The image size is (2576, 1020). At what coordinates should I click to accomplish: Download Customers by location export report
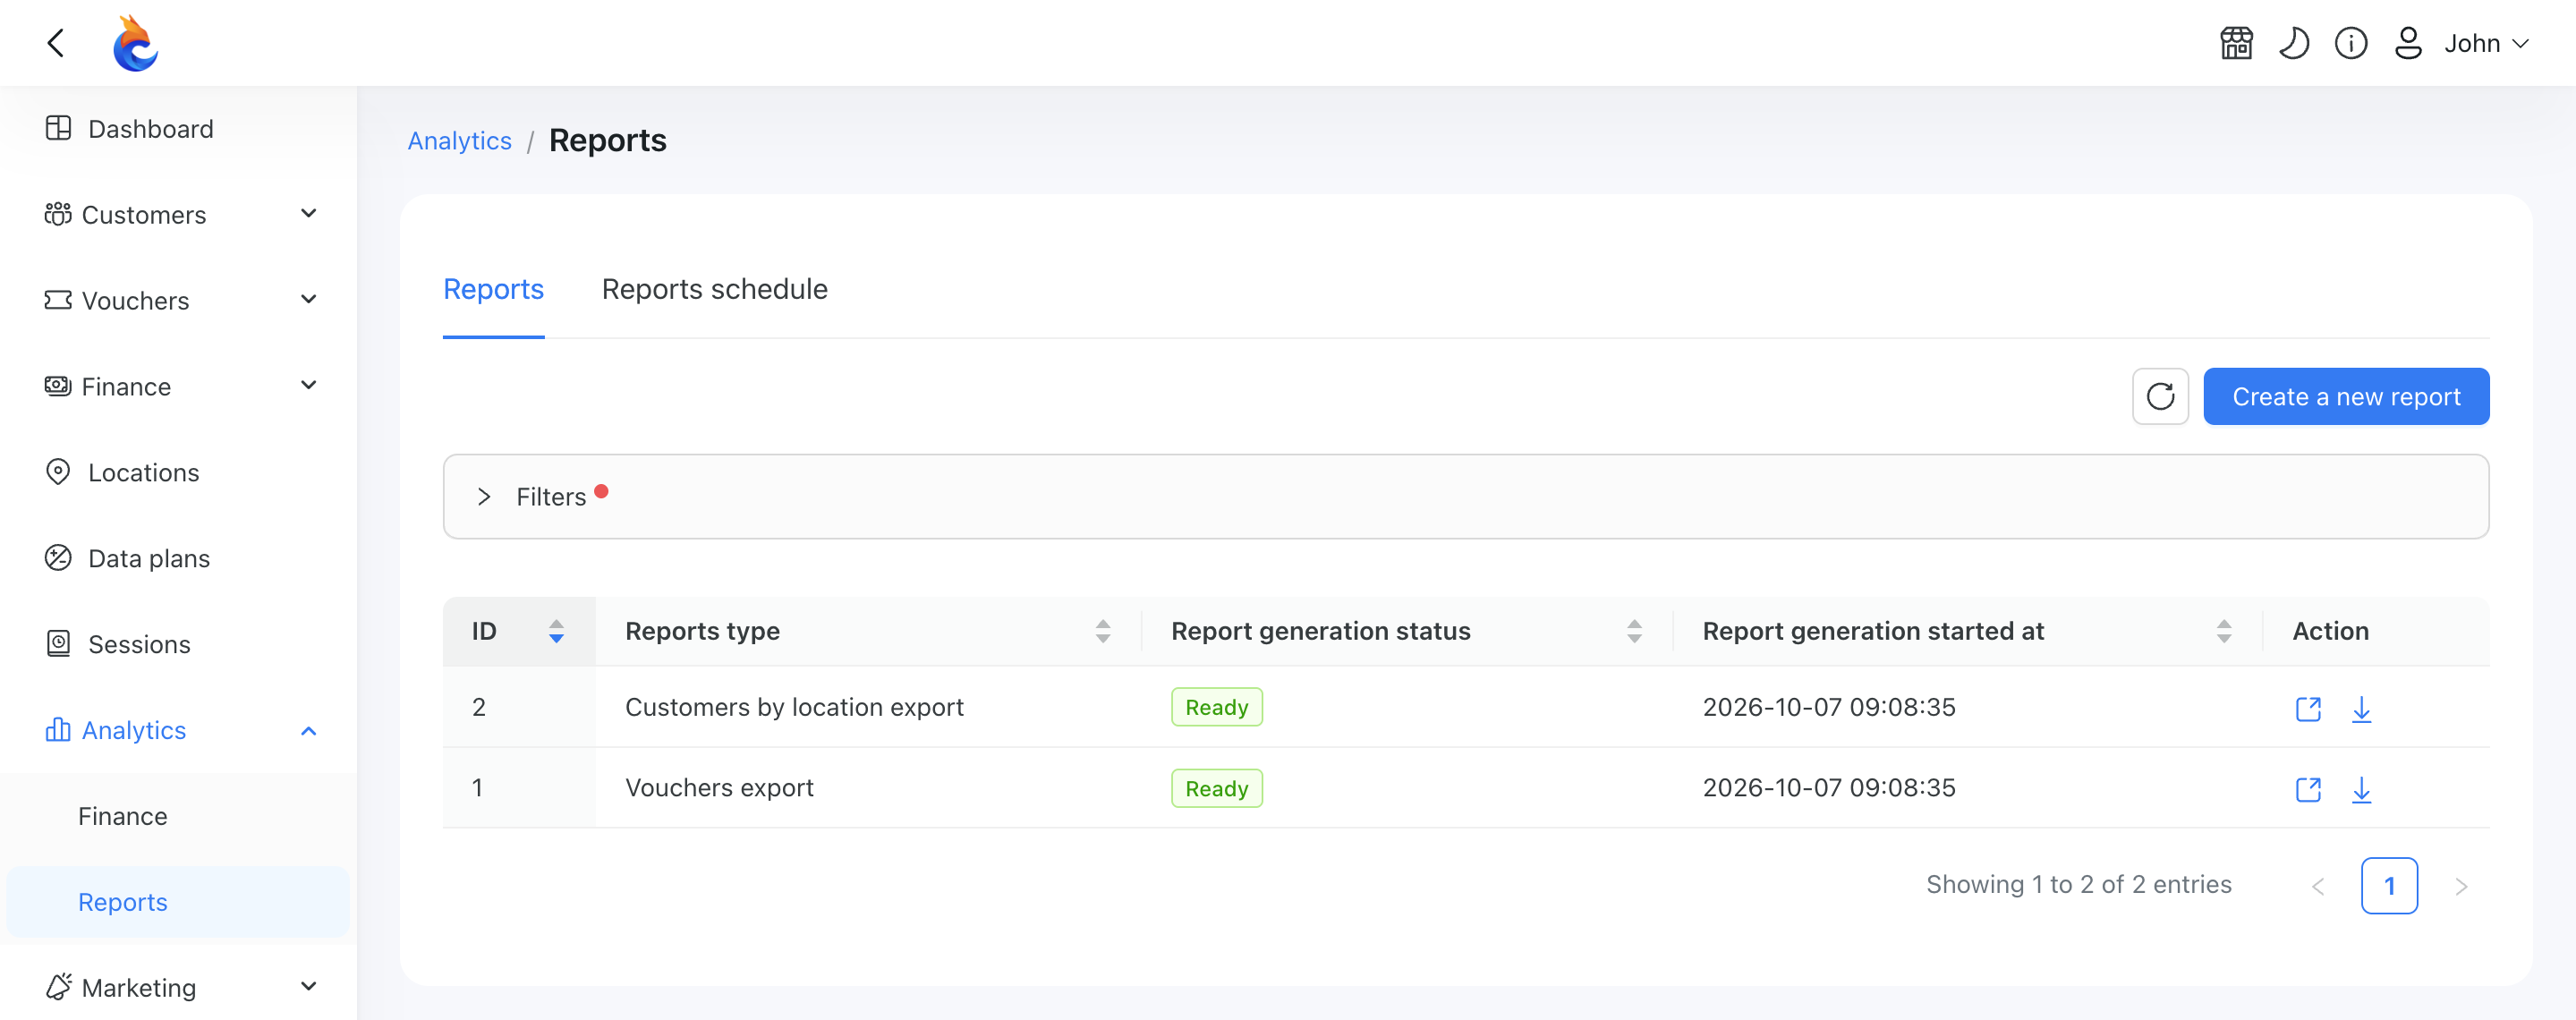click(x=2361, y=708)
